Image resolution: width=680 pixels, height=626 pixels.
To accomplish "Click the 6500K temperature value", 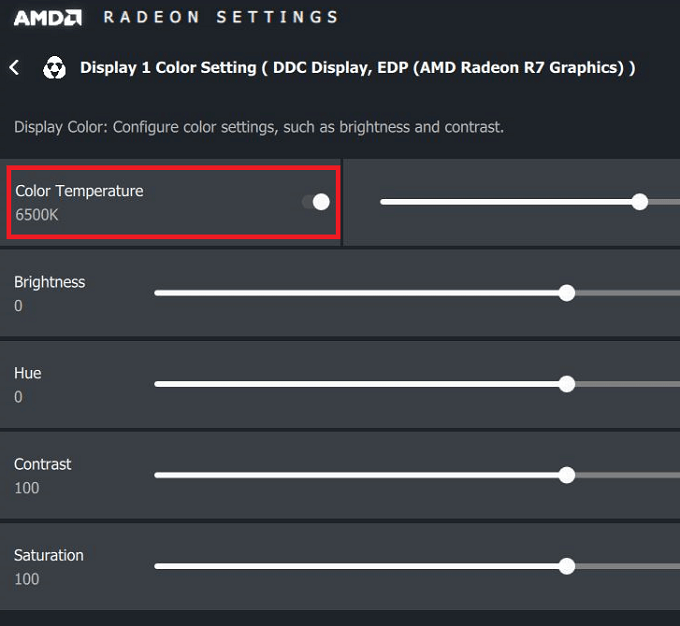I will (x=37, y=215).
